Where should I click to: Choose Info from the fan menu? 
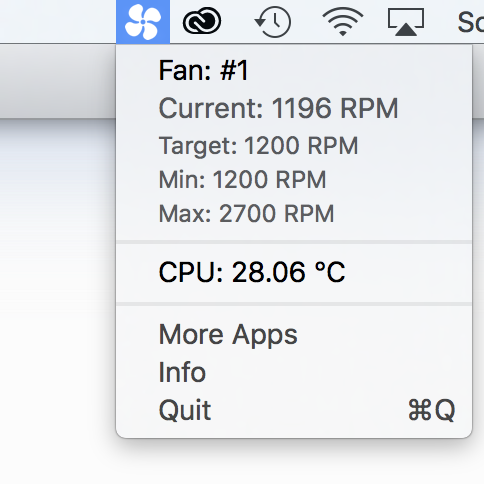[x=294, y=372]
